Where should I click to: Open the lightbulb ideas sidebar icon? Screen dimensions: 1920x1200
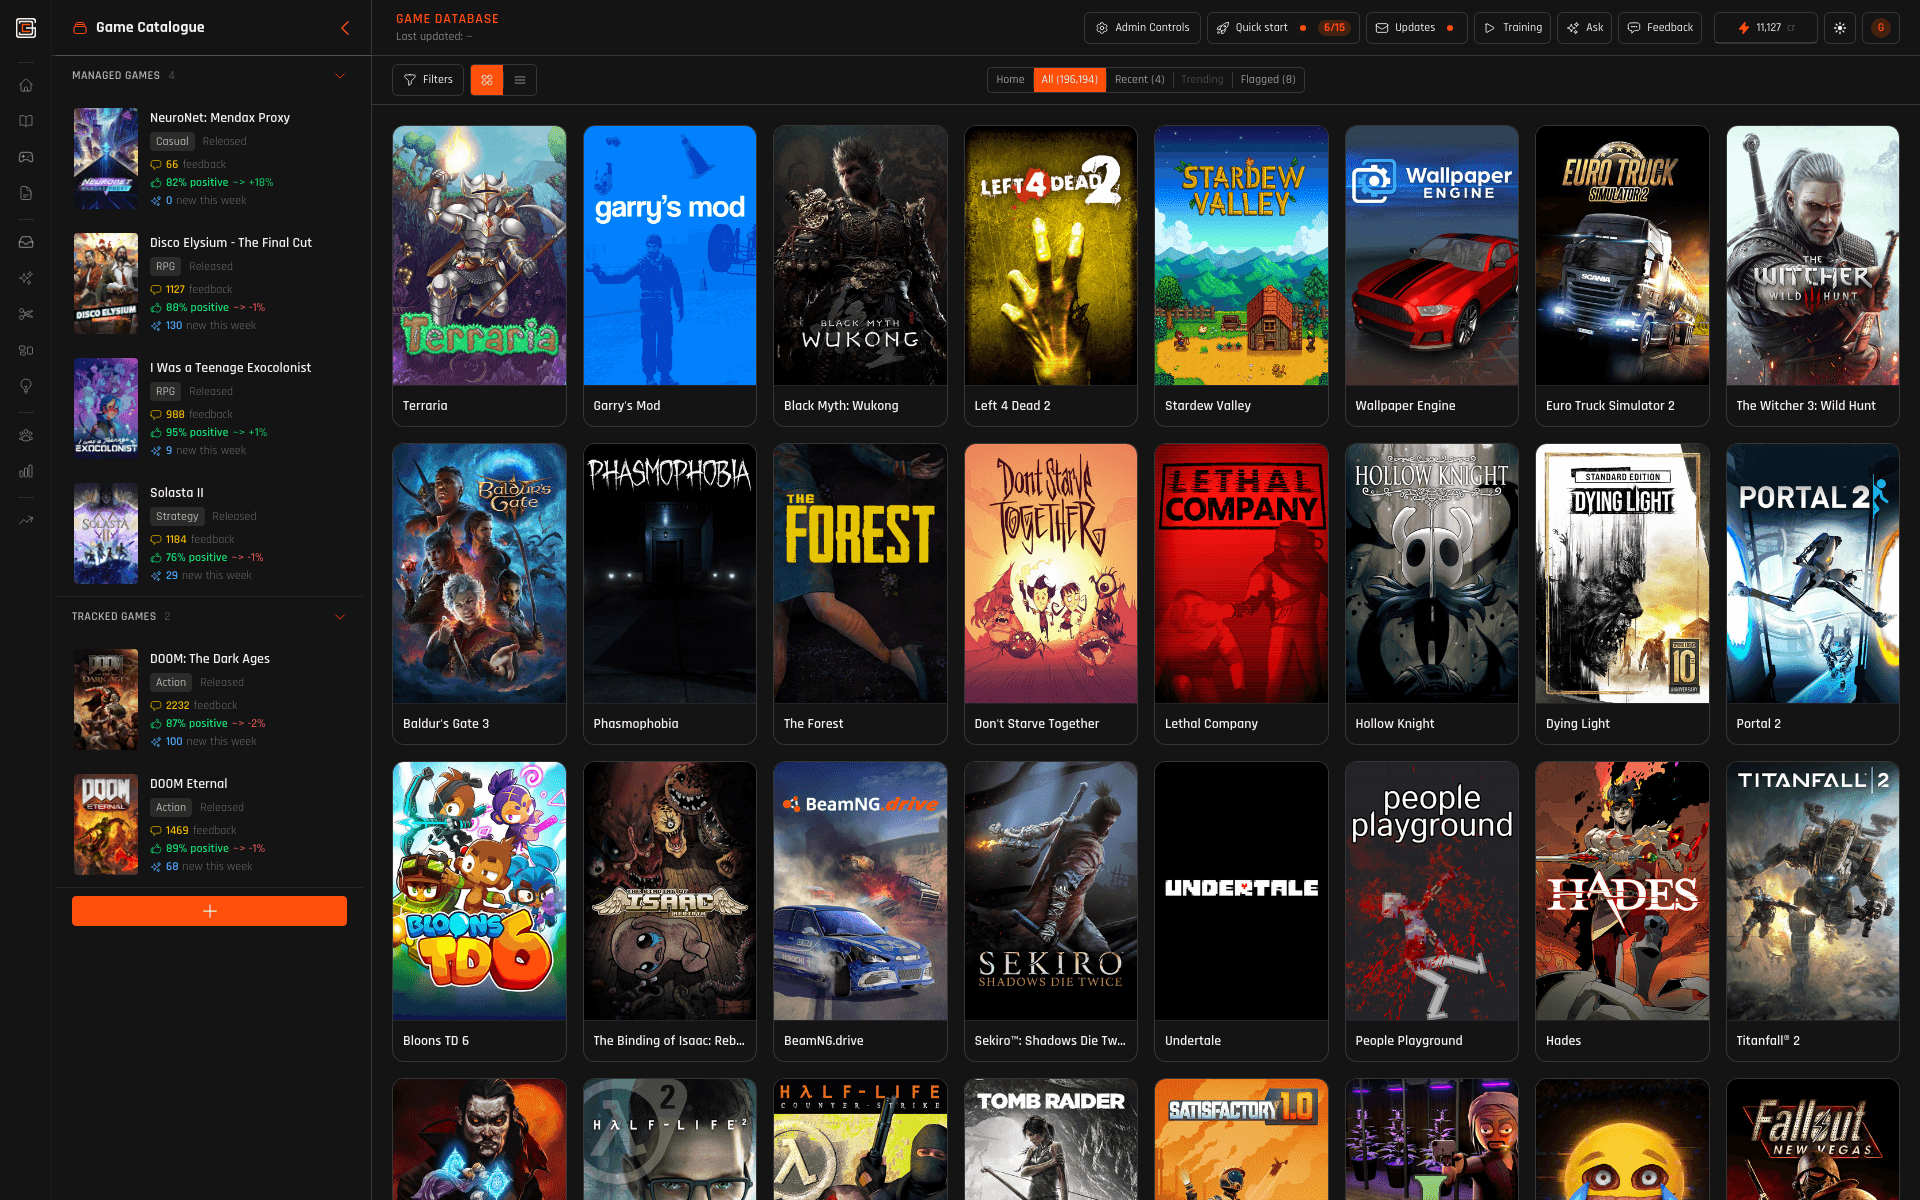point(26,386)
